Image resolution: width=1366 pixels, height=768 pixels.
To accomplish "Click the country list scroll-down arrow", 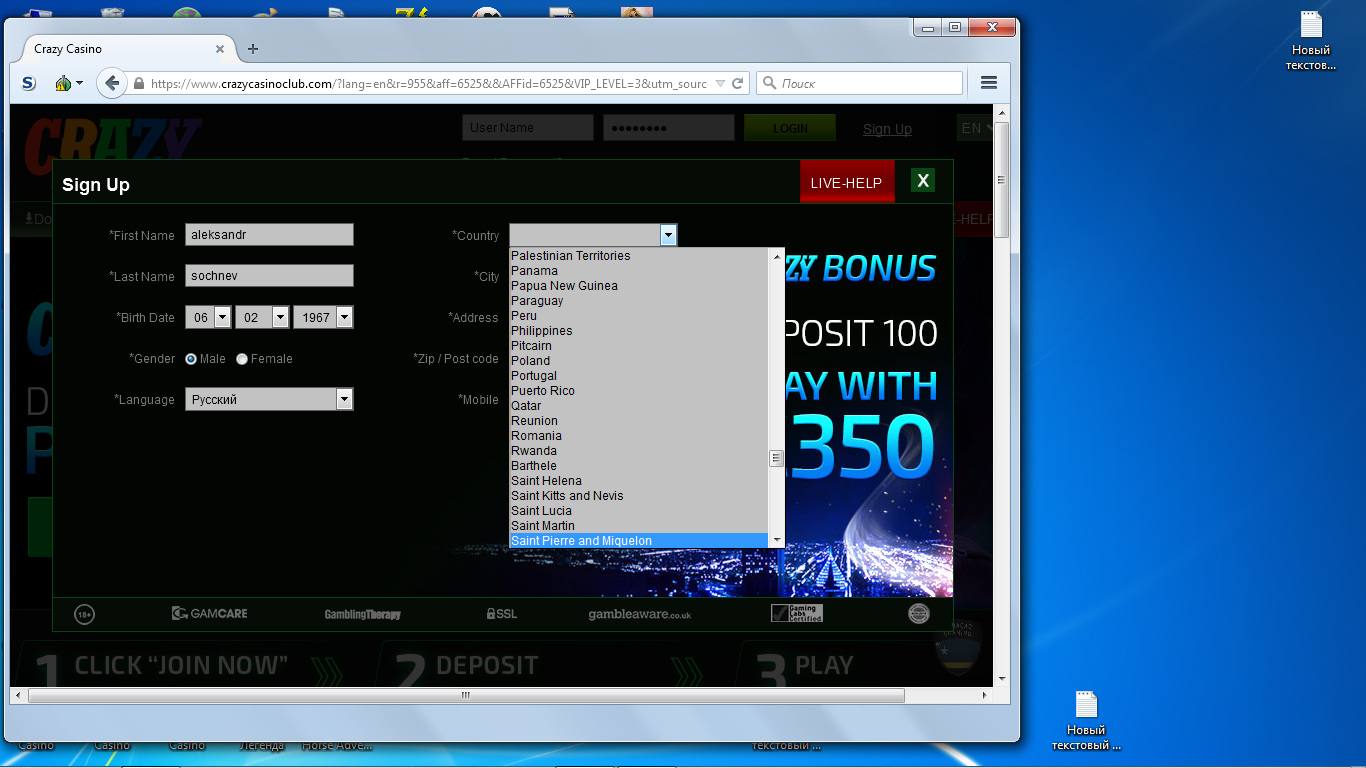I will tap(776, 540).
